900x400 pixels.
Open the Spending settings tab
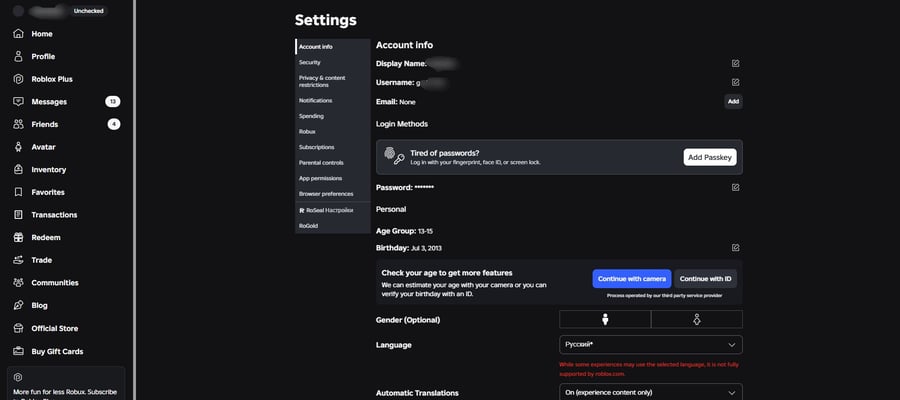coord(333,116)
